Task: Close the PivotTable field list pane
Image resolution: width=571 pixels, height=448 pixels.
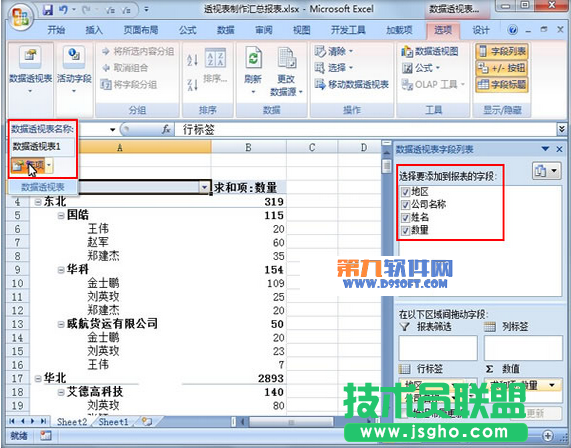Action: click(560, 149)
